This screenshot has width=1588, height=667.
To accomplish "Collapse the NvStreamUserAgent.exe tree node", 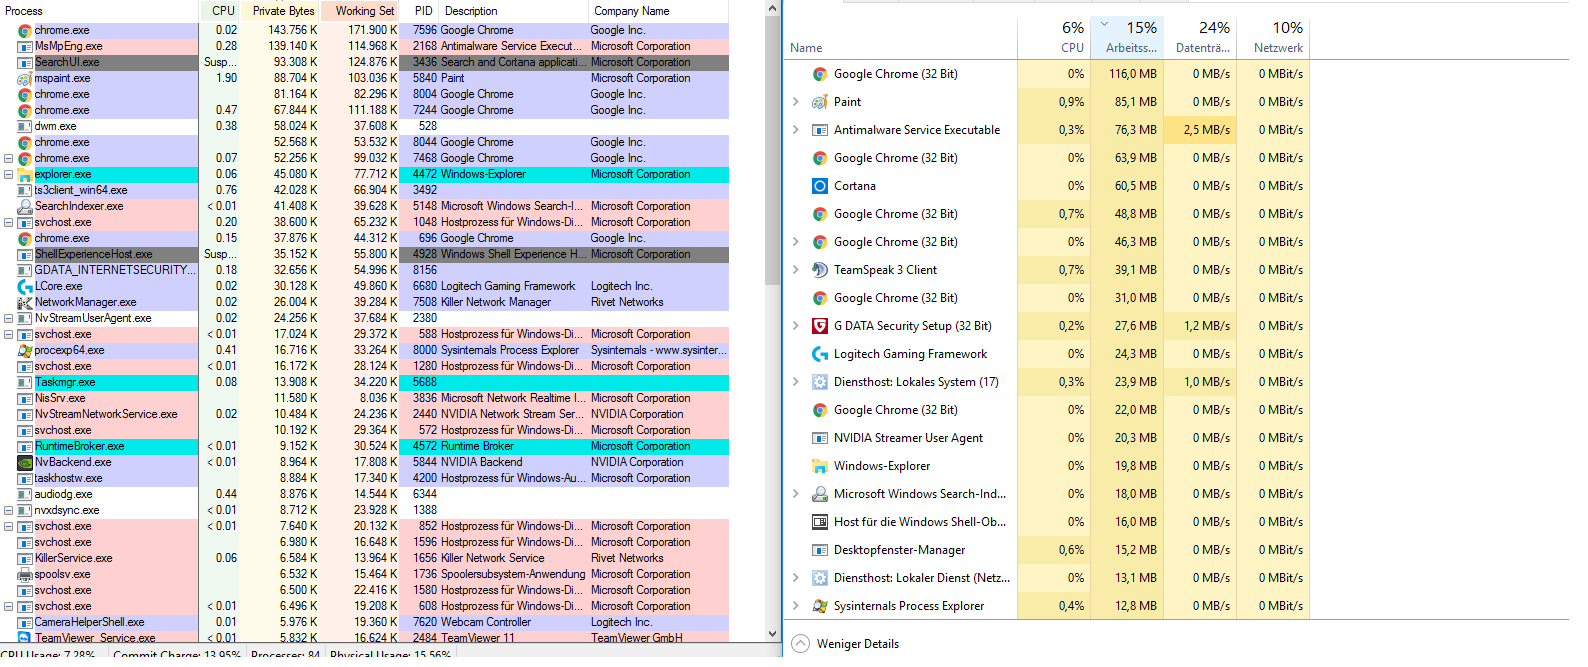I will click(9, 318).
